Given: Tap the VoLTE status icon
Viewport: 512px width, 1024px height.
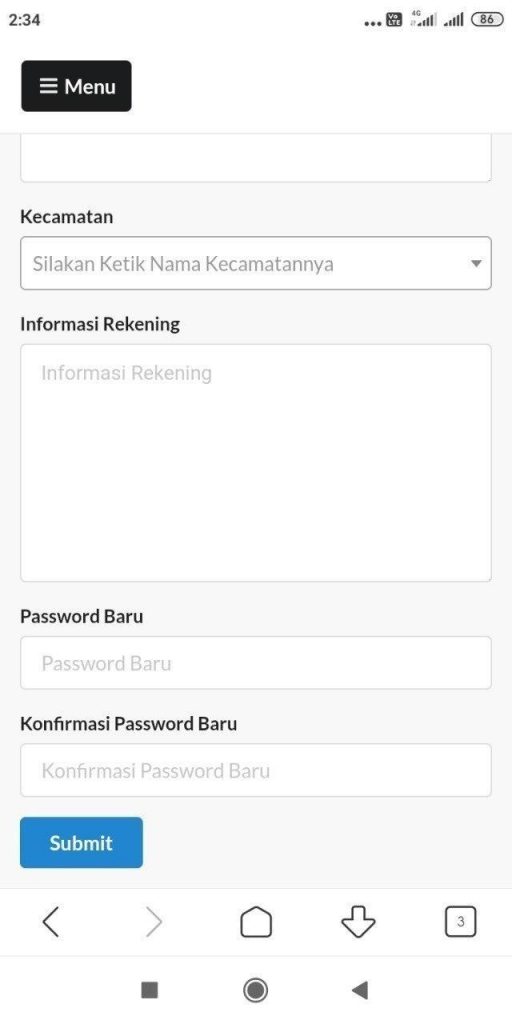Looking at the screenshot, I should click(394, 20).
